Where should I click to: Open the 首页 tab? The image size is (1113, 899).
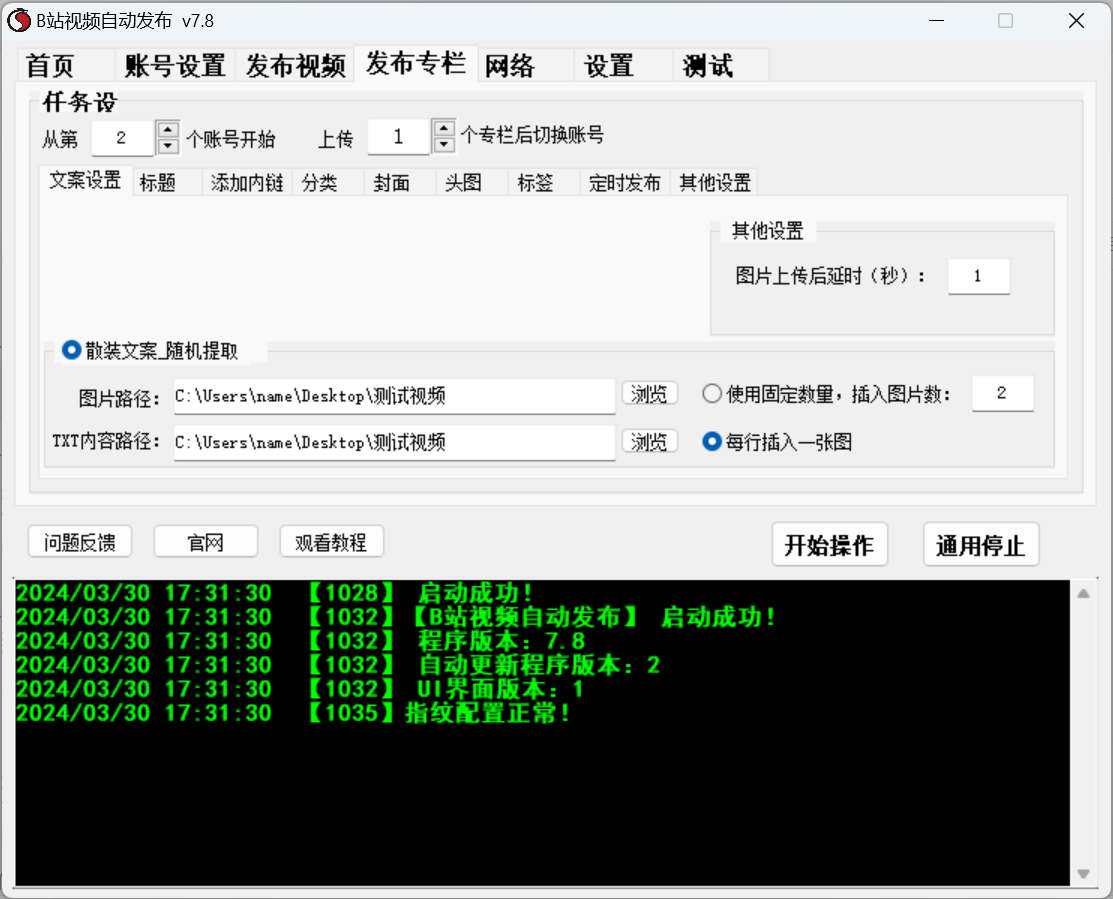click(x=65, y=66)
